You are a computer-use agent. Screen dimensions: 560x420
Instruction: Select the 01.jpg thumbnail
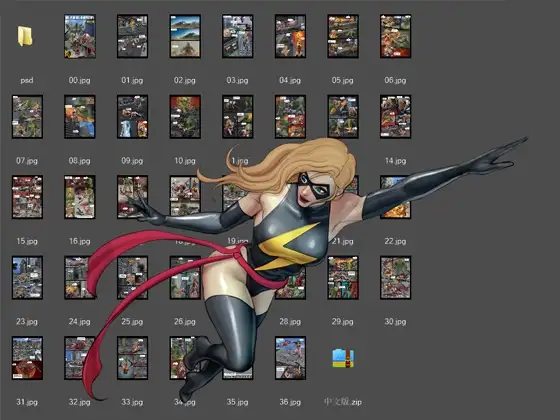coord(132,36)
